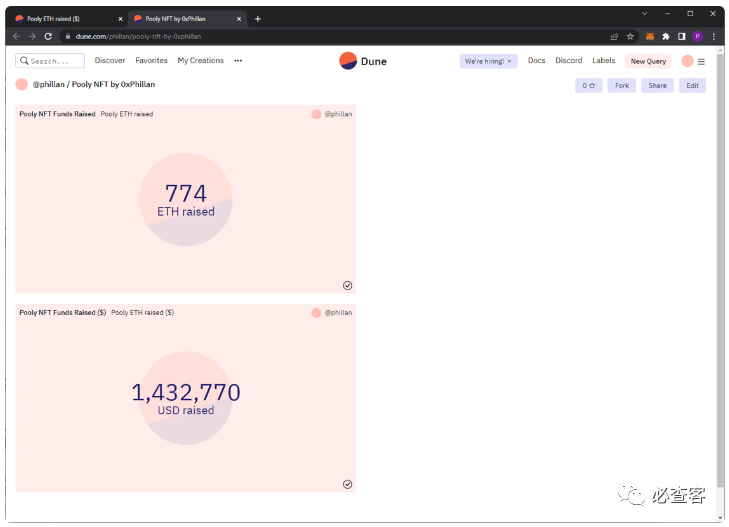Image resolution: width=729 pixels, height=527 pixels.
Task: Toggle the browser side panel icon
Action: (682, 36)
